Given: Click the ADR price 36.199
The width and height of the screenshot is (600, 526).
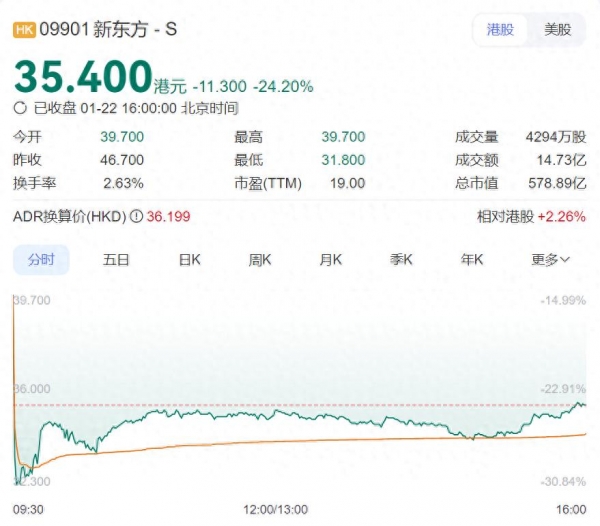Looking at the screenshot, I should tap(168, 217).
